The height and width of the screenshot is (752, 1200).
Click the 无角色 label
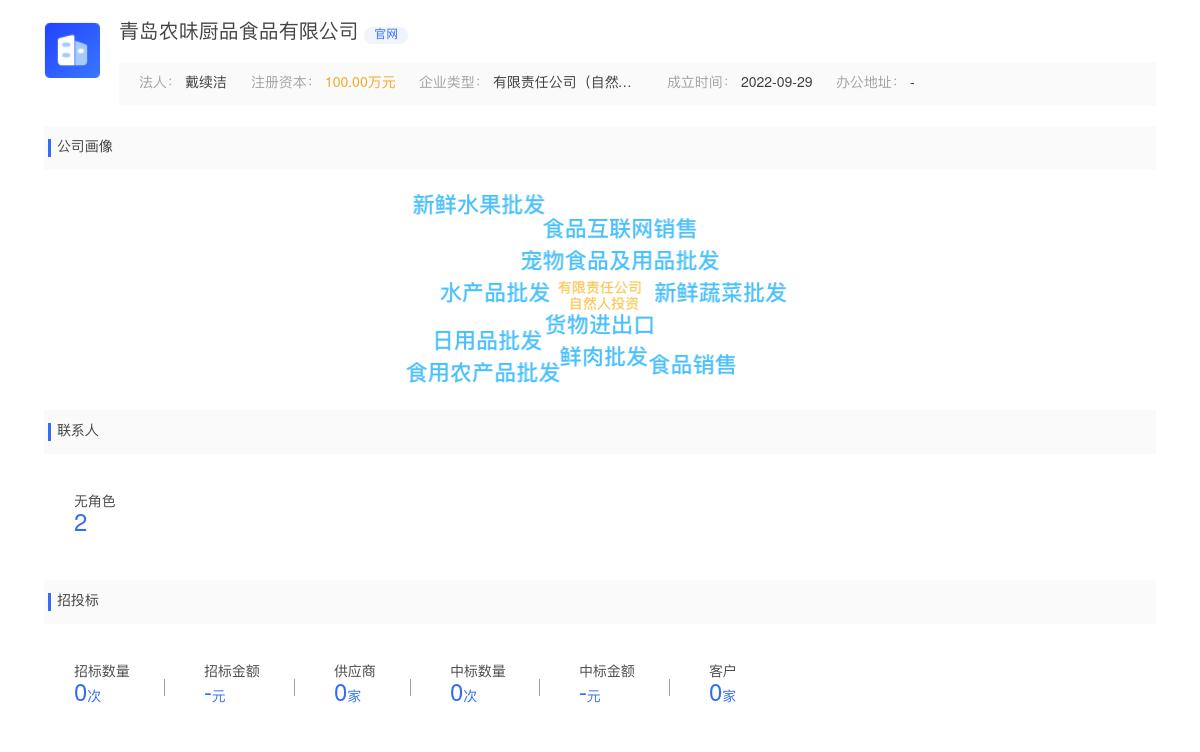[x=95, y=502]
